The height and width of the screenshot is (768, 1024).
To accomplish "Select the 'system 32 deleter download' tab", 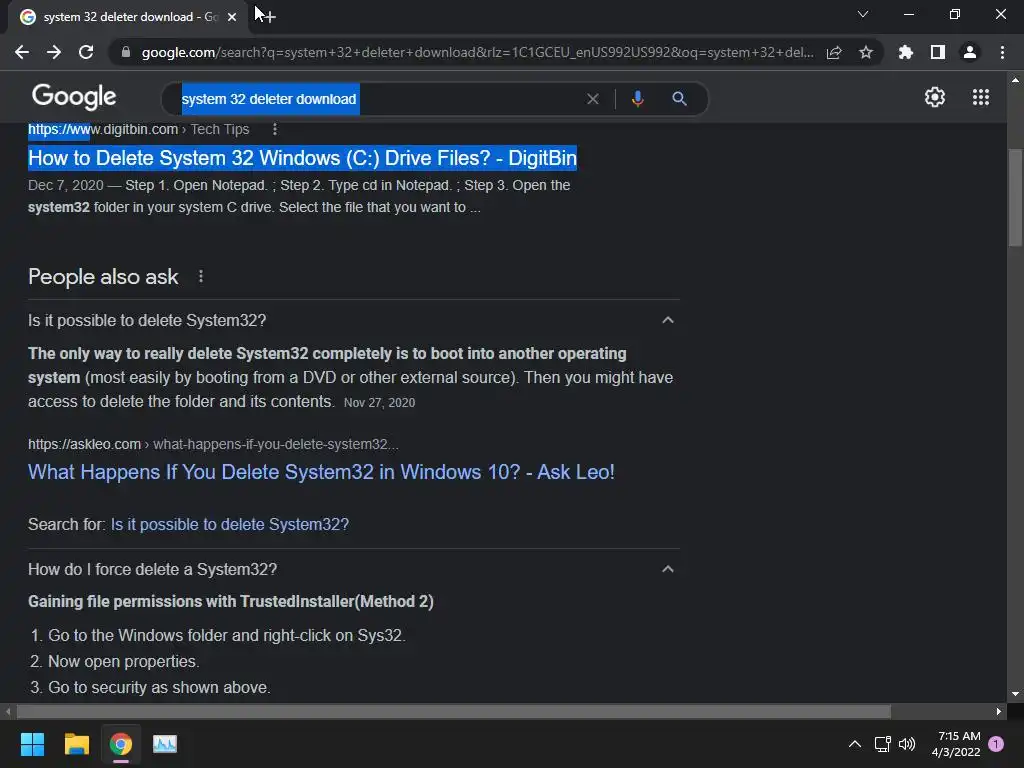I will [x=129, y=17].
